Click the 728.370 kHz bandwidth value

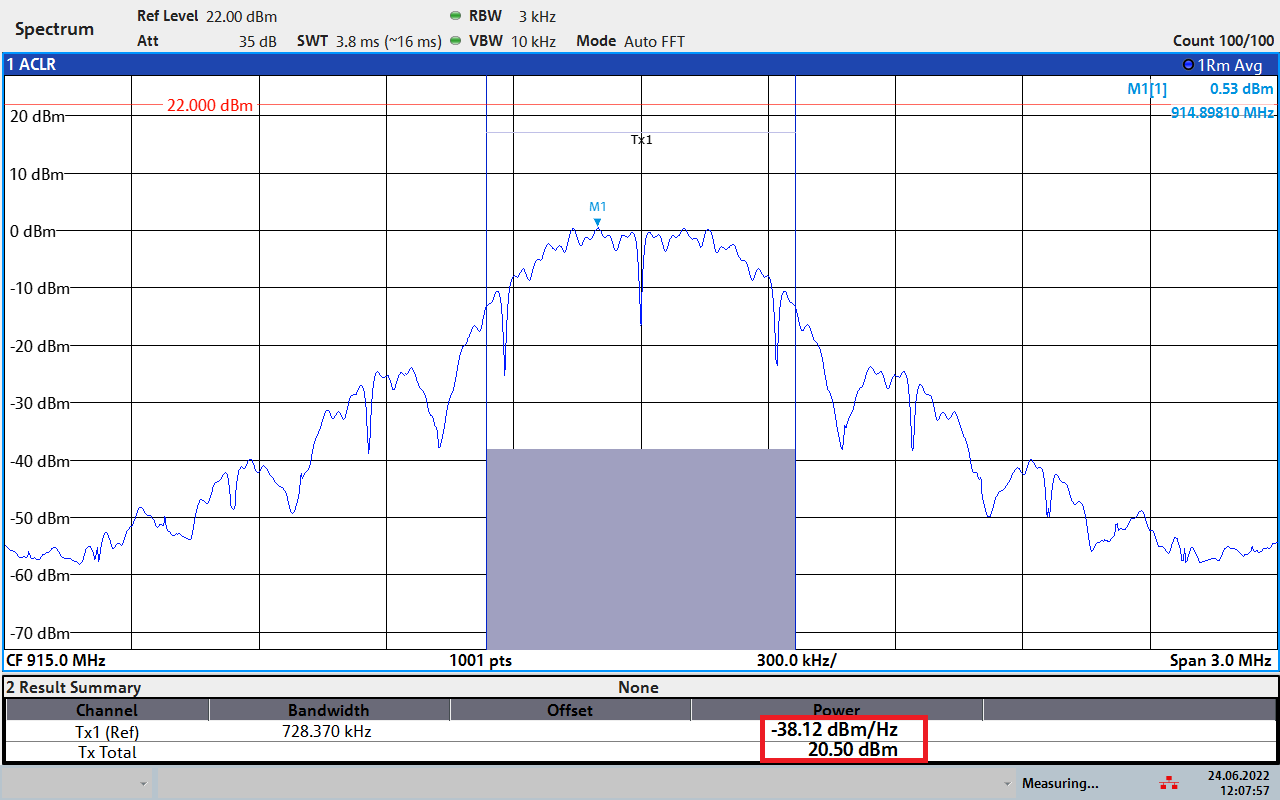pyautogui.click(x=327, y=732)
